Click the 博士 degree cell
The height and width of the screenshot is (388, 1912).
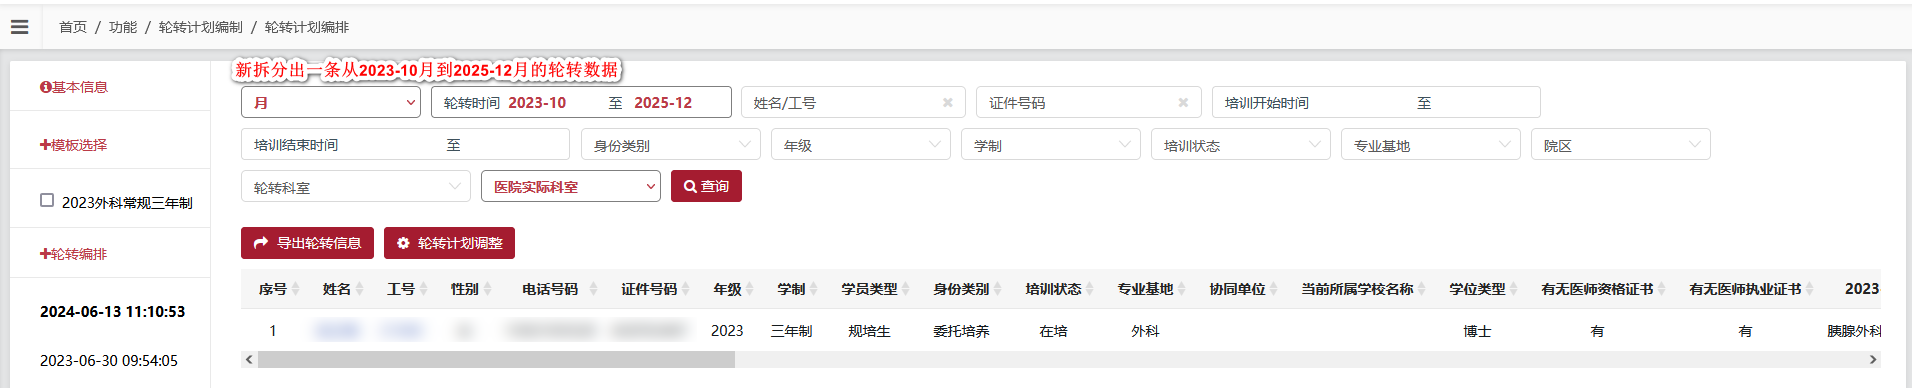point(1477,331)
